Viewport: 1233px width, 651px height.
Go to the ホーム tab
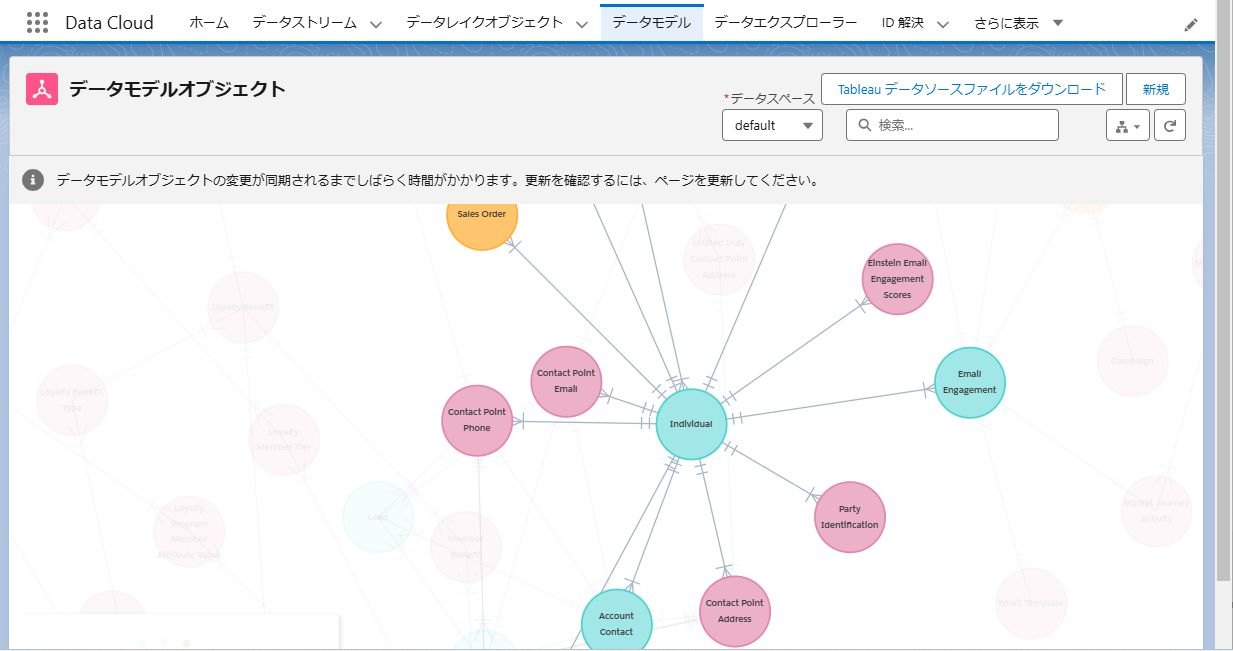(208, 23)
